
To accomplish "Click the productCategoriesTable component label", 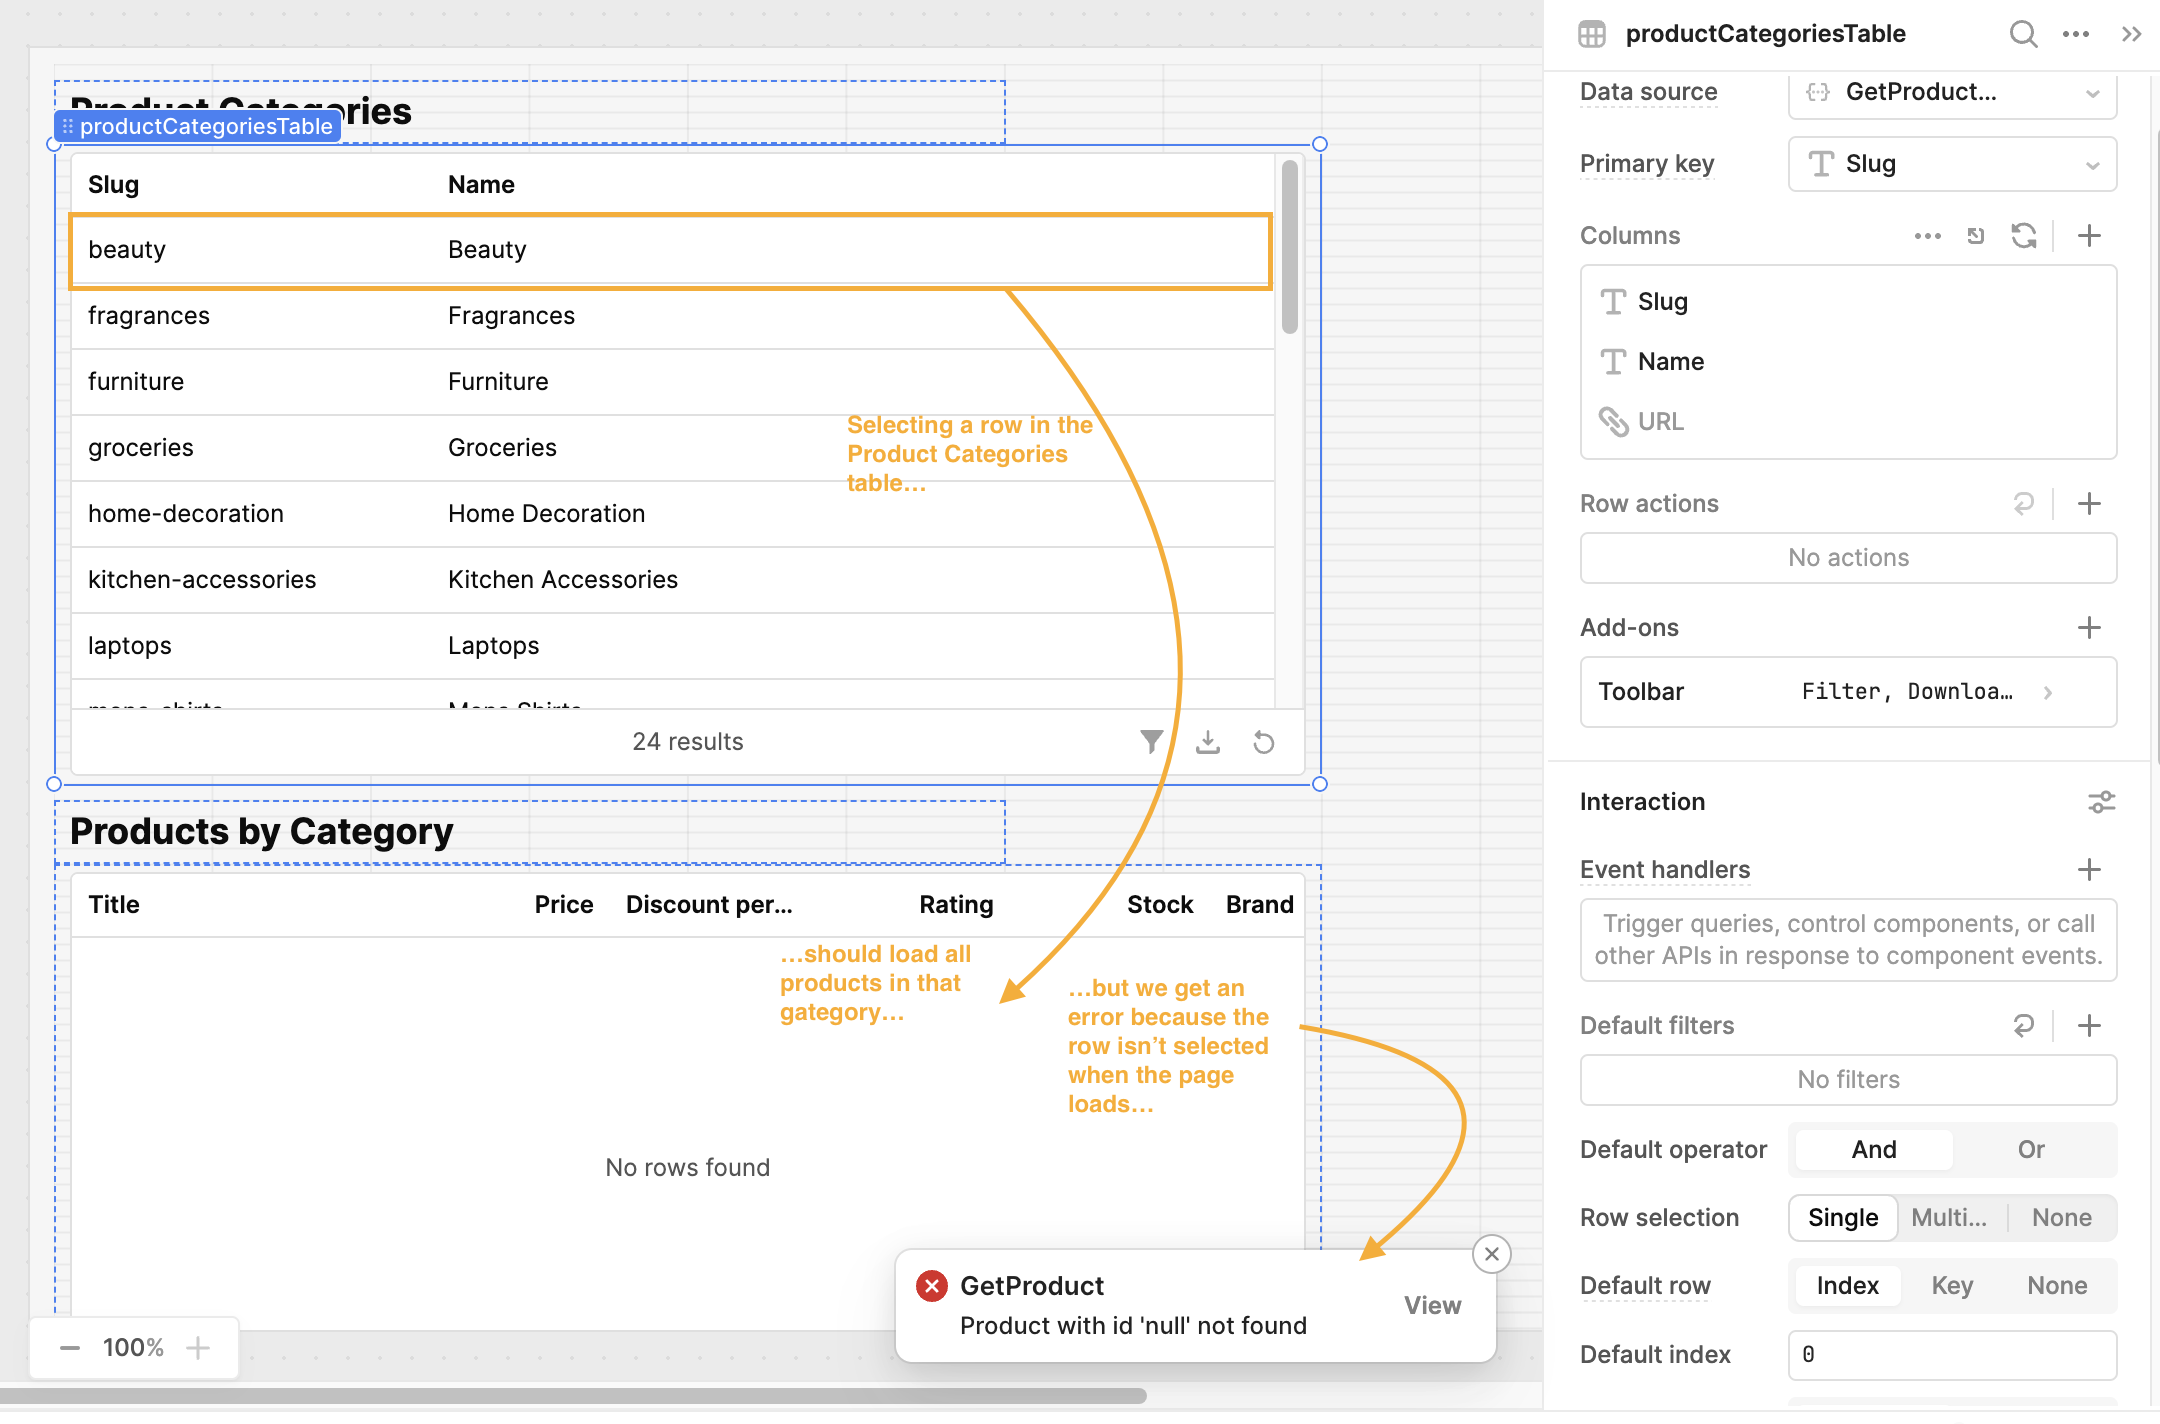I will 198,127.
